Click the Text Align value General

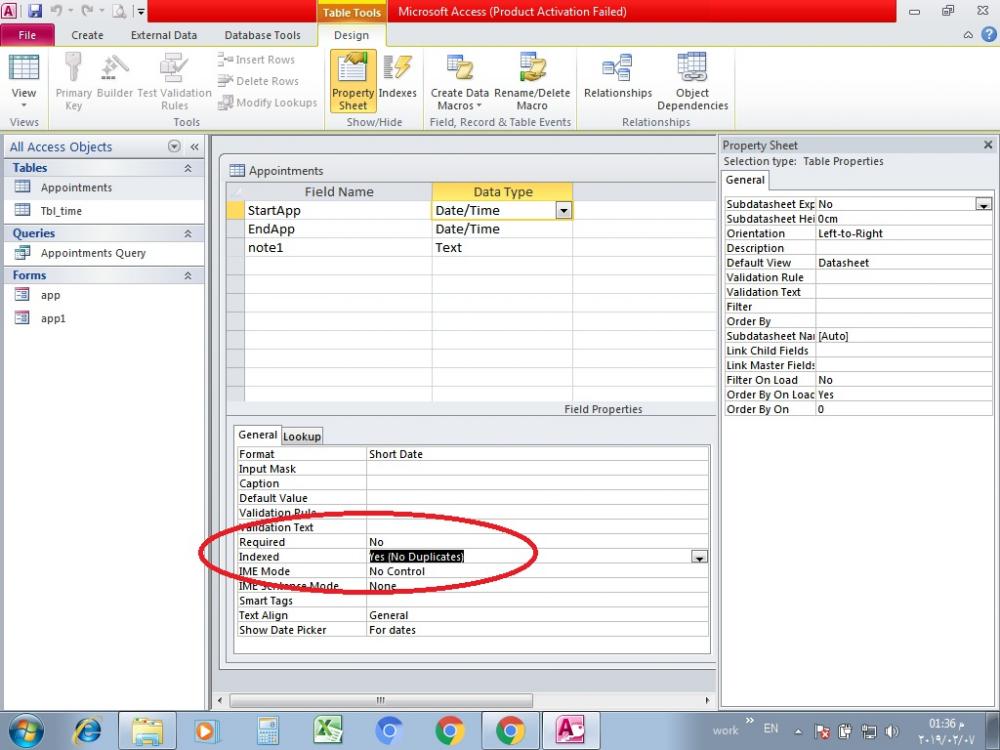tap(538, 615)
